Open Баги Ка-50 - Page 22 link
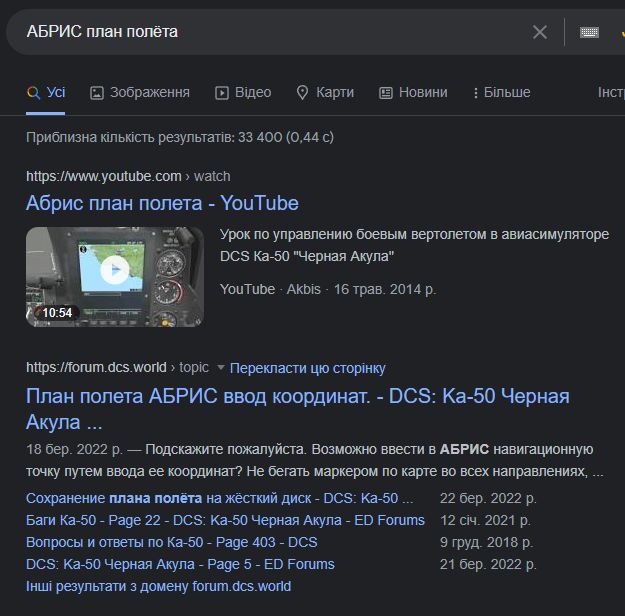The image size is (625, 616). pyautogui.click(x=226, y=520)
